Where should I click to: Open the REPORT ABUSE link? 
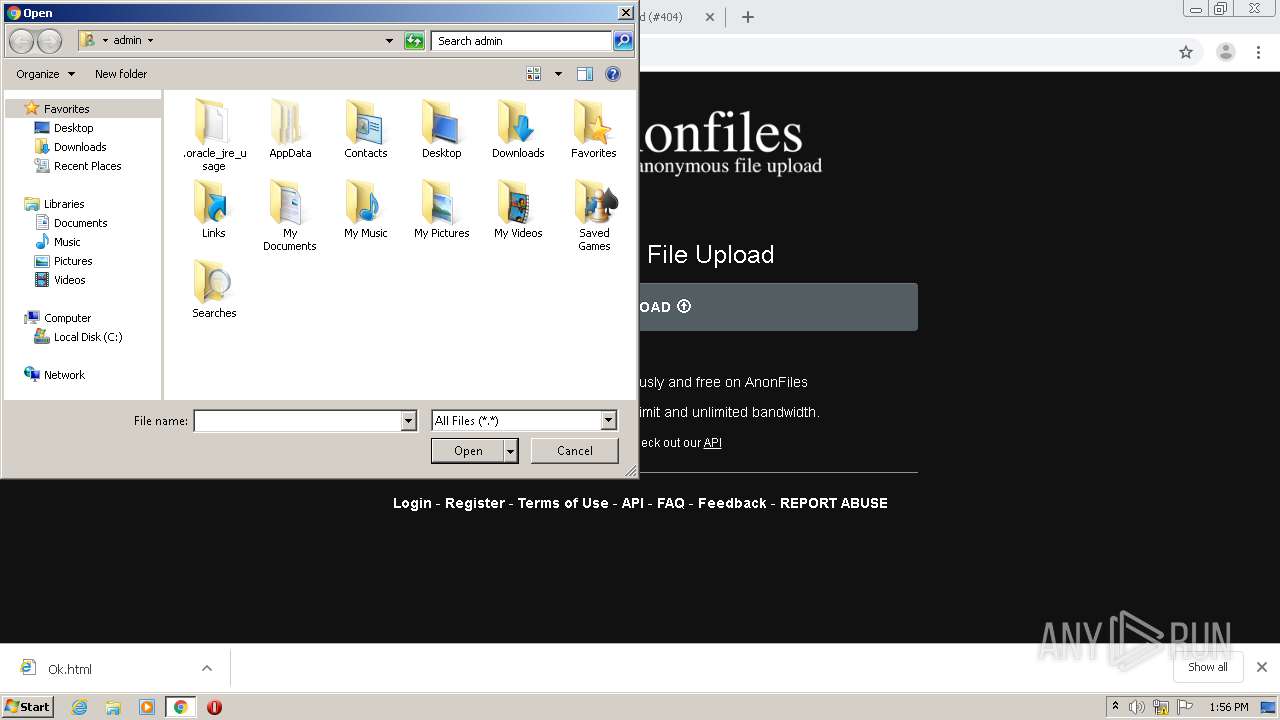click(834, 503)
